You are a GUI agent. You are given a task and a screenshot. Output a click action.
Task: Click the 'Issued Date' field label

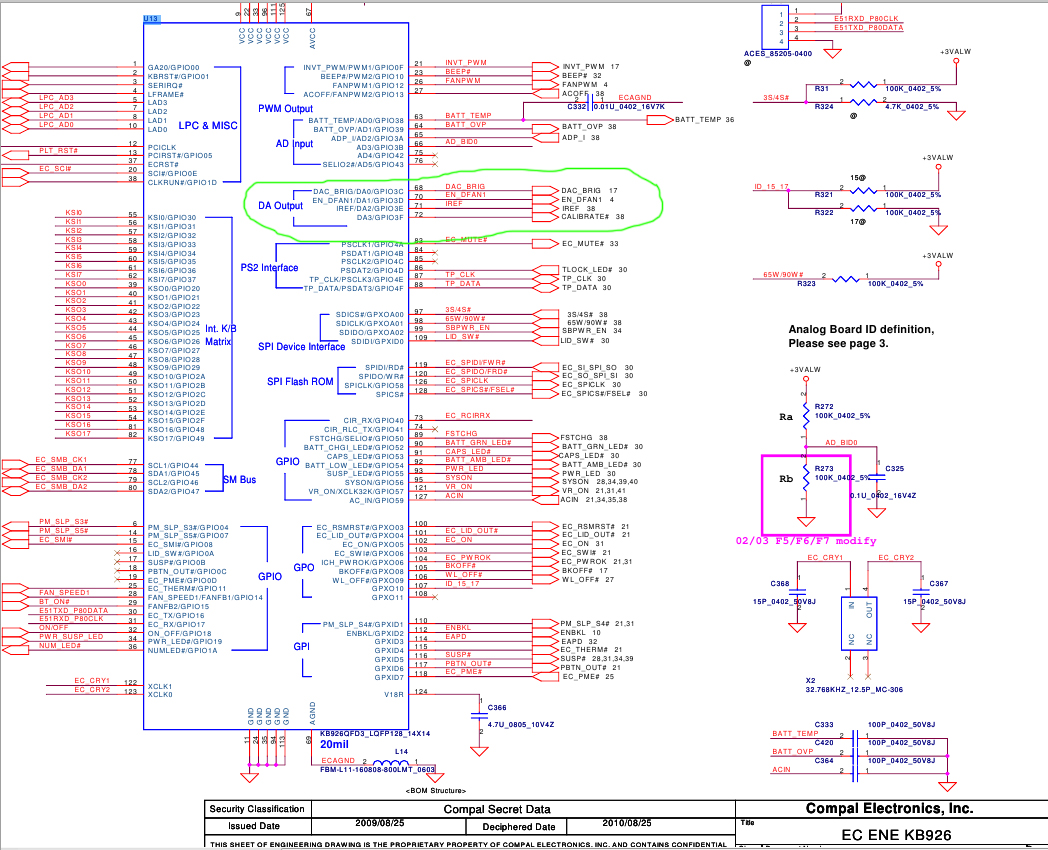pyautogui.click(x=254, y=826)
